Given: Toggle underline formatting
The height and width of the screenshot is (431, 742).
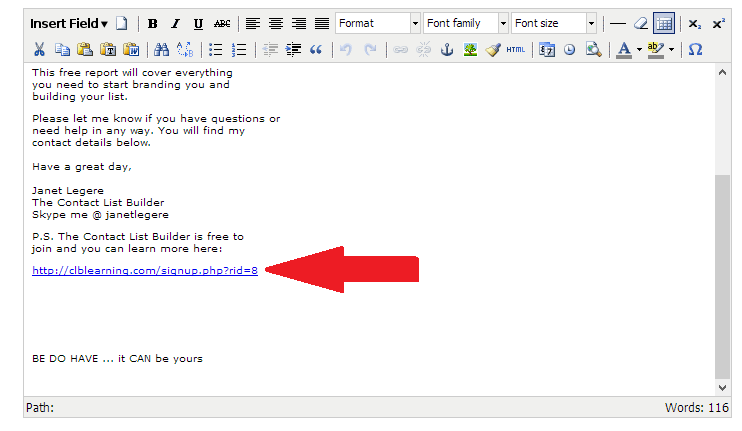Looking at the screenshot, I should tap(198, 23).
